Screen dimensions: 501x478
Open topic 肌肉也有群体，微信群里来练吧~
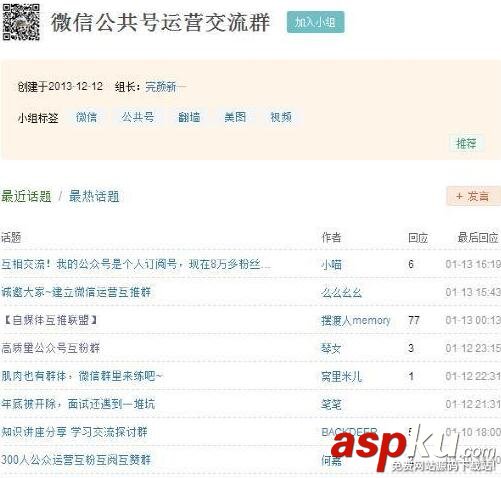82,376
